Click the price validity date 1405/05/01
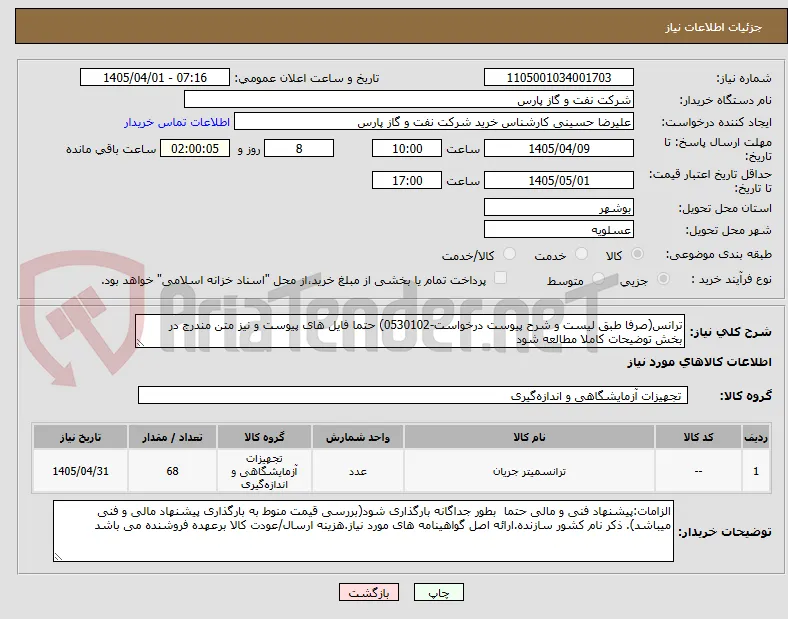Viewport: 788px width, 619px height. 559,180
